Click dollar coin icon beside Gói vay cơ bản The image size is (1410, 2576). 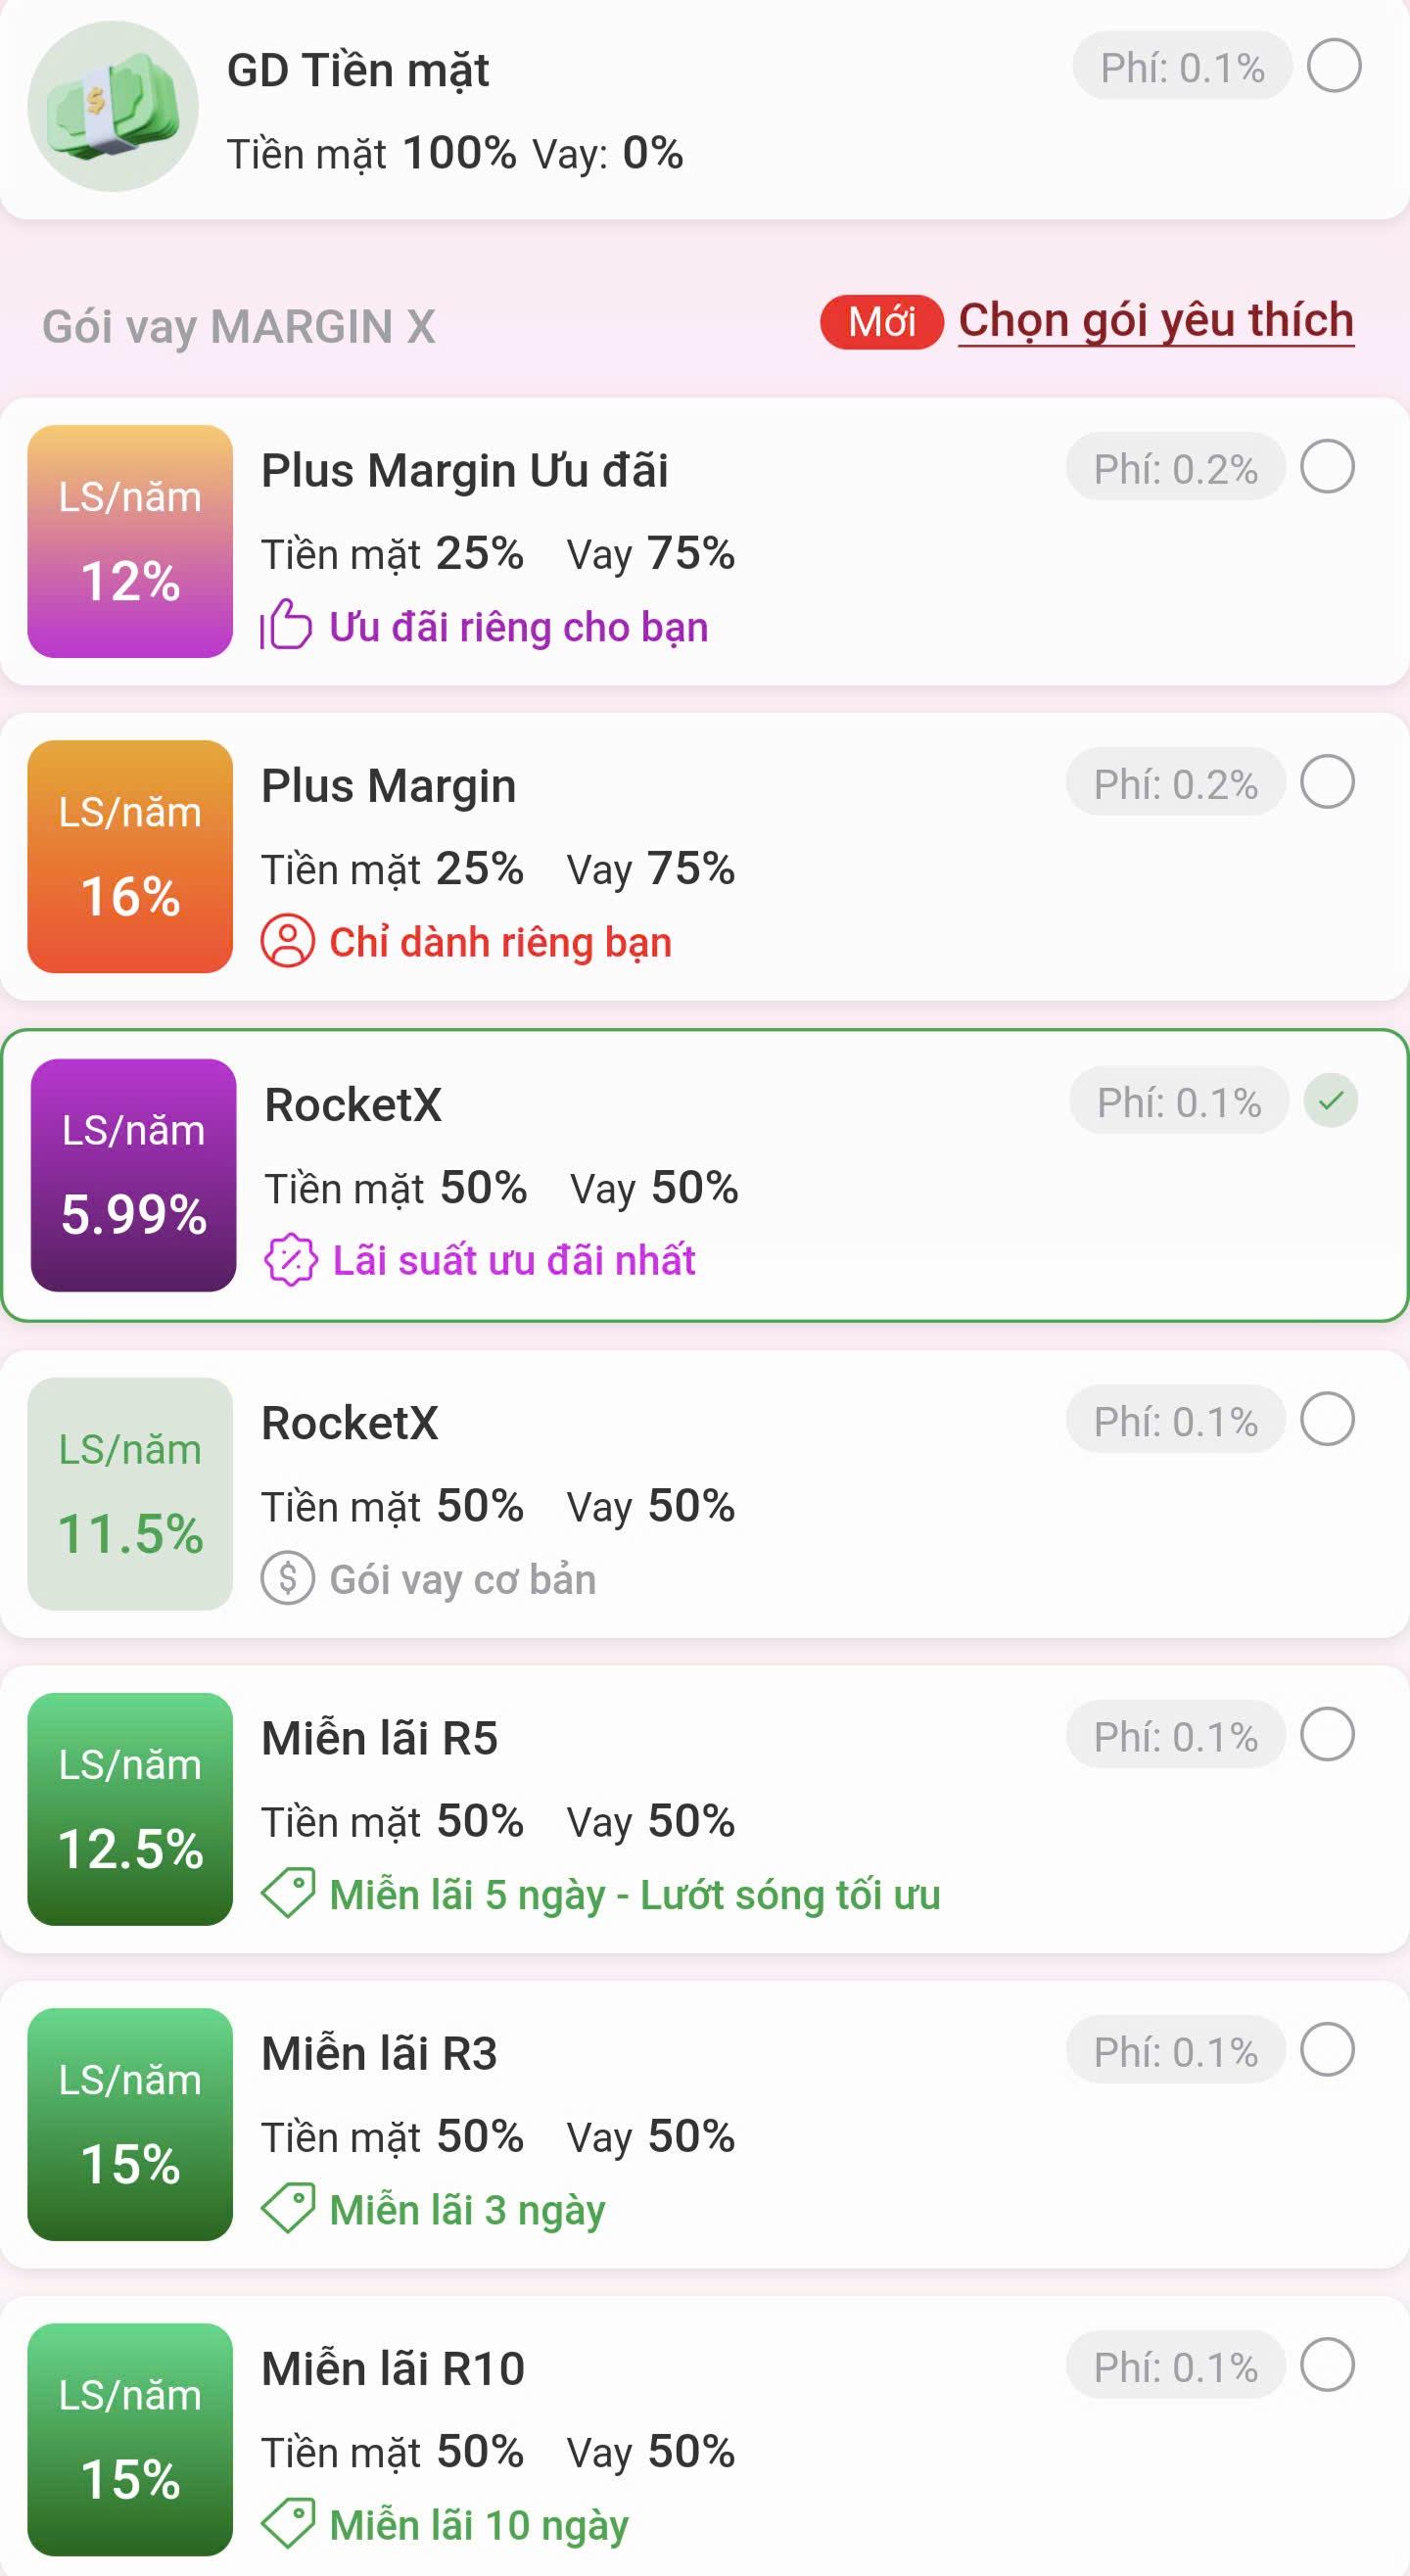pos(287,1577)
